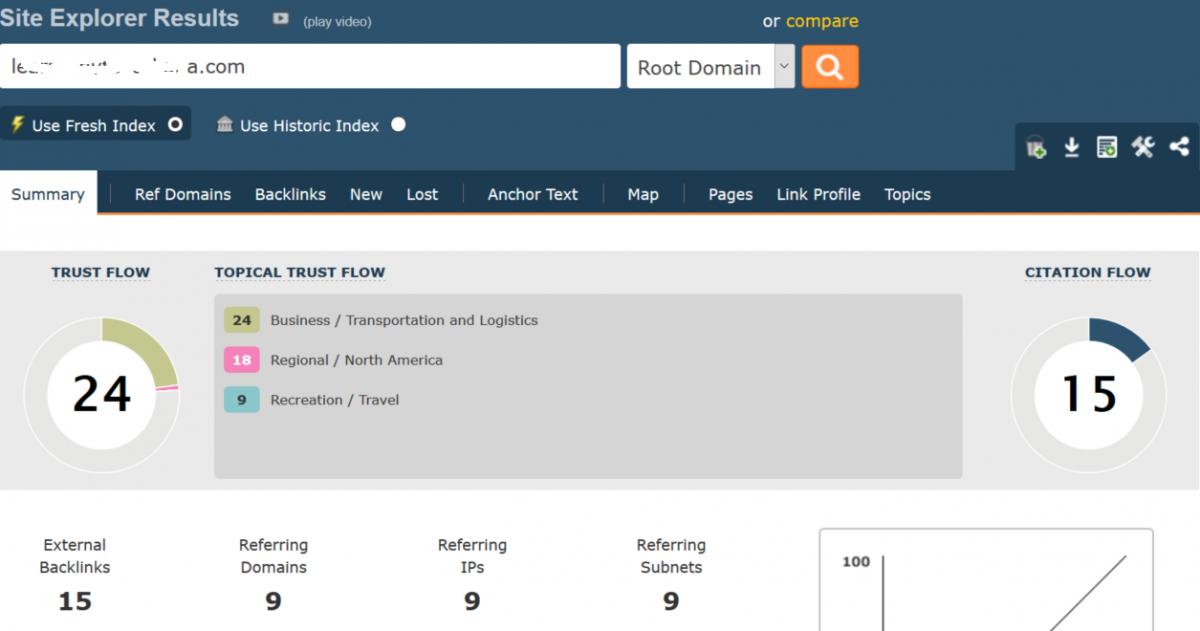The height and width of the screenshot is (631, 1200).
Task: Click the CITATION FLOW heading link
Action: [x=1088, y=272]
